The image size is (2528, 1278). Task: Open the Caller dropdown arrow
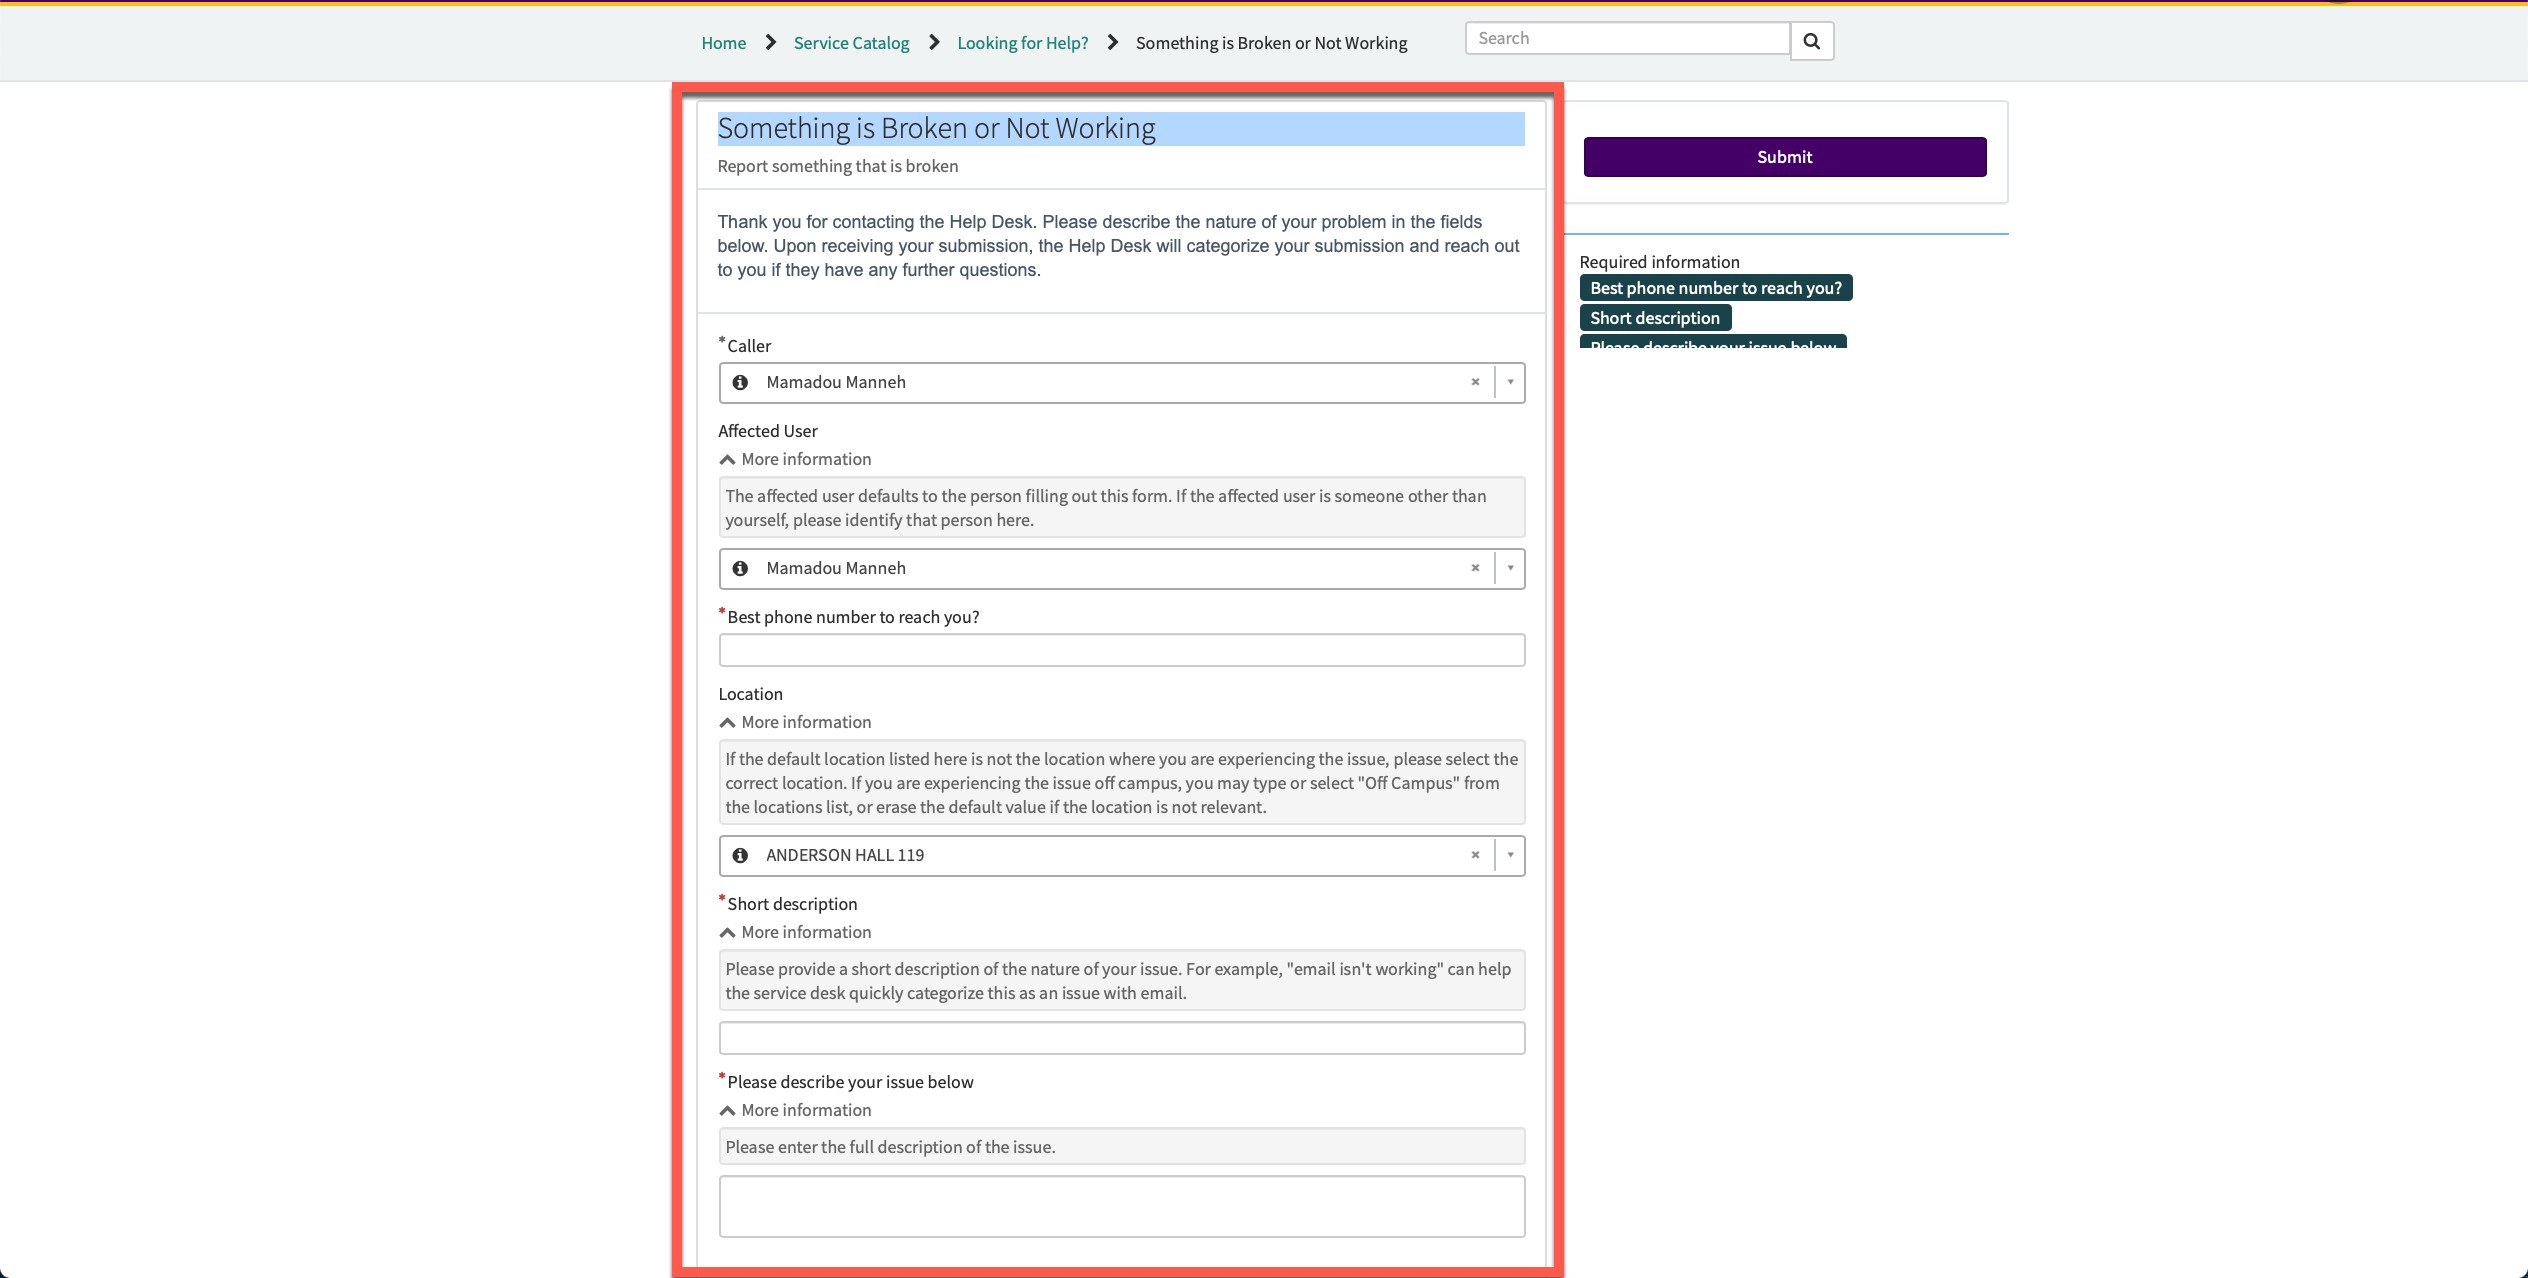click(x=1510, y=383)
